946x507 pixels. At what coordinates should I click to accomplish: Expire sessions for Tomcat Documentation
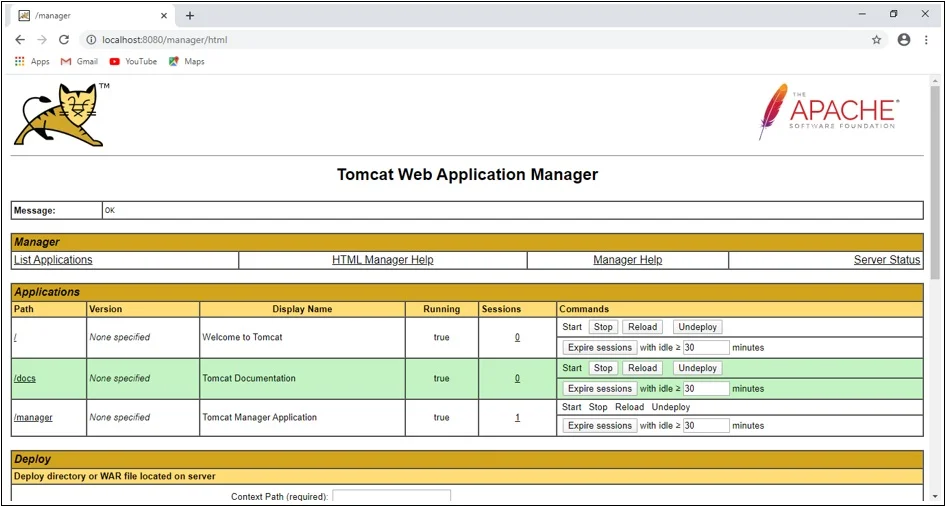tap(600, 389)
